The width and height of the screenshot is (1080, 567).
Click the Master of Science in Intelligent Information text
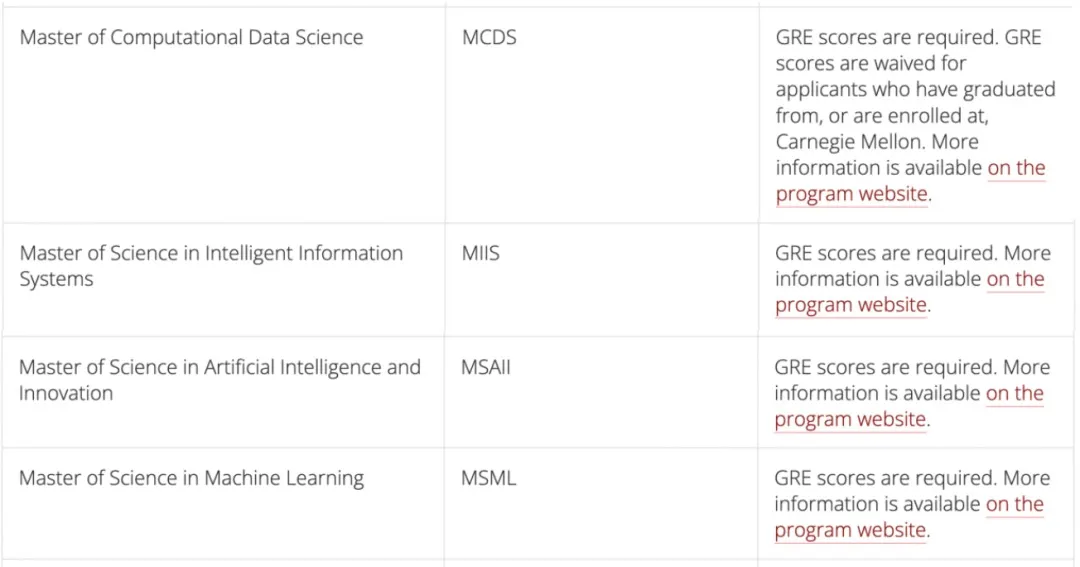(211, 253)
